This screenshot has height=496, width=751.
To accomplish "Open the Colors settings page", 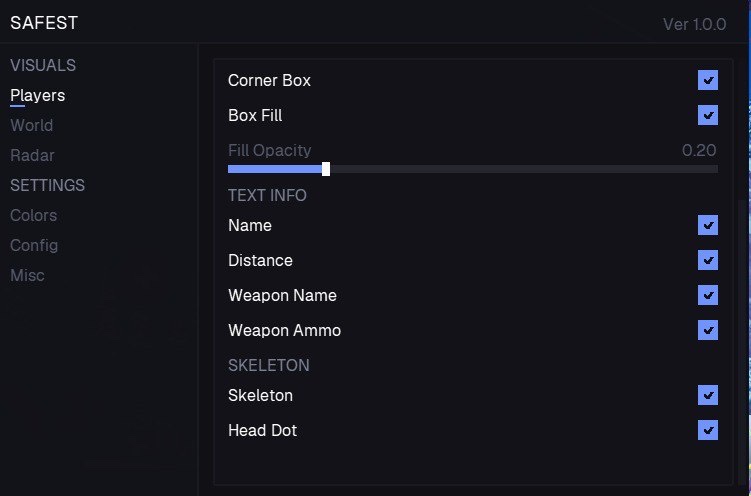I will click(x=34, y=216).
